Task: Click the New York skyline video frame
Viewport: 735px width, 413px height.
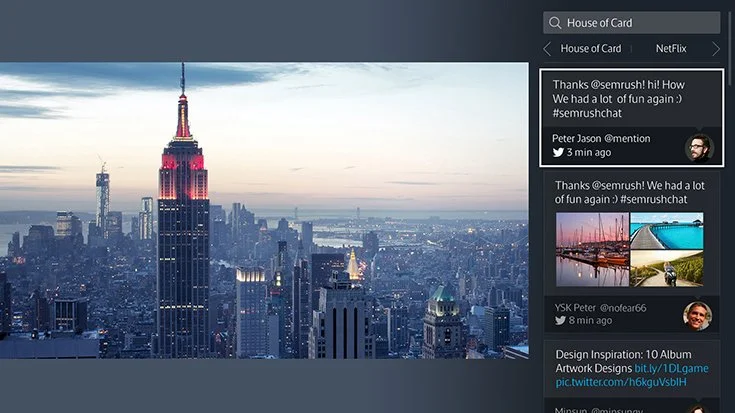Action: pos(264,210)
